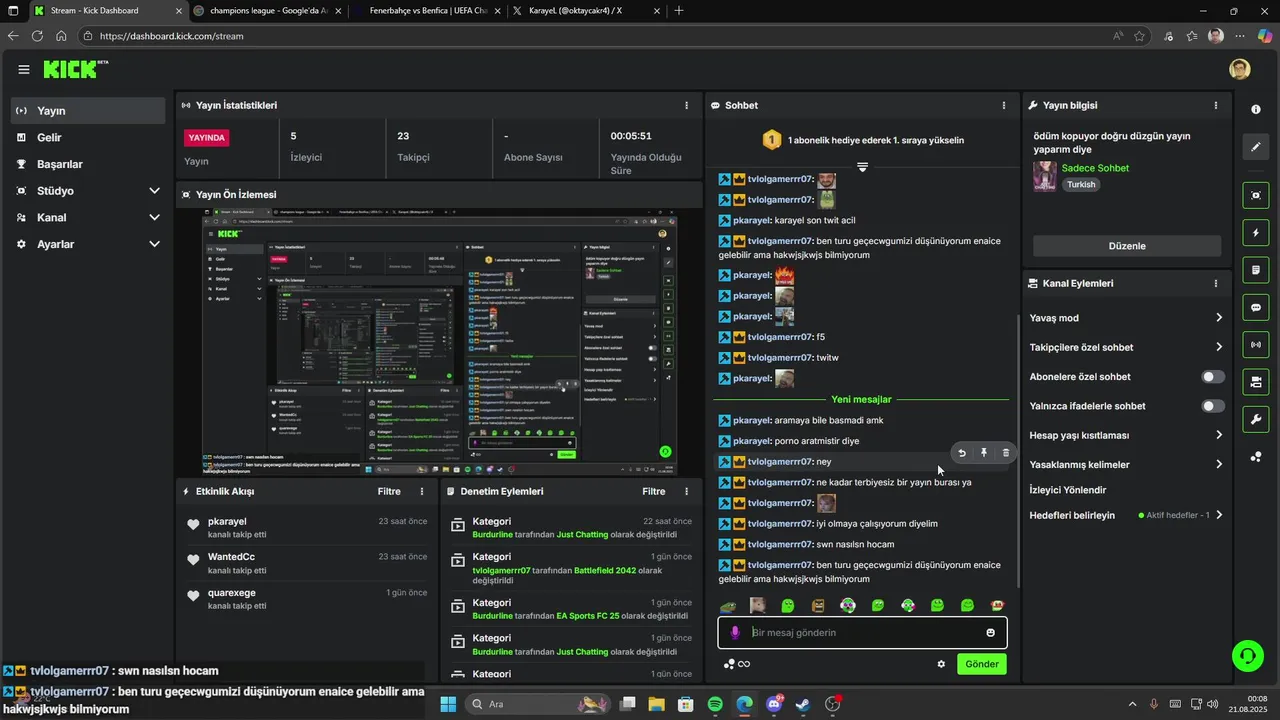Click the info icon in right sidebar
Viewport: 1280px width, 720px height.
[x=1256, y=109]
